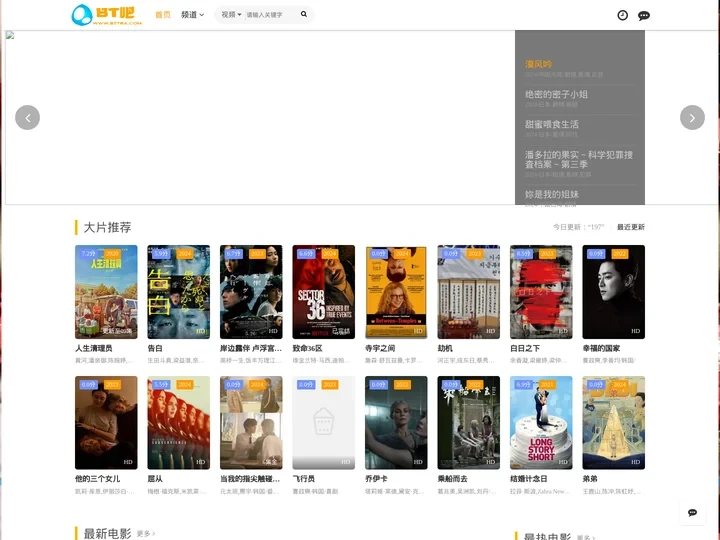Click the 他的三个女儿 title text
The image size is (720, 540).
coord(97,478)
